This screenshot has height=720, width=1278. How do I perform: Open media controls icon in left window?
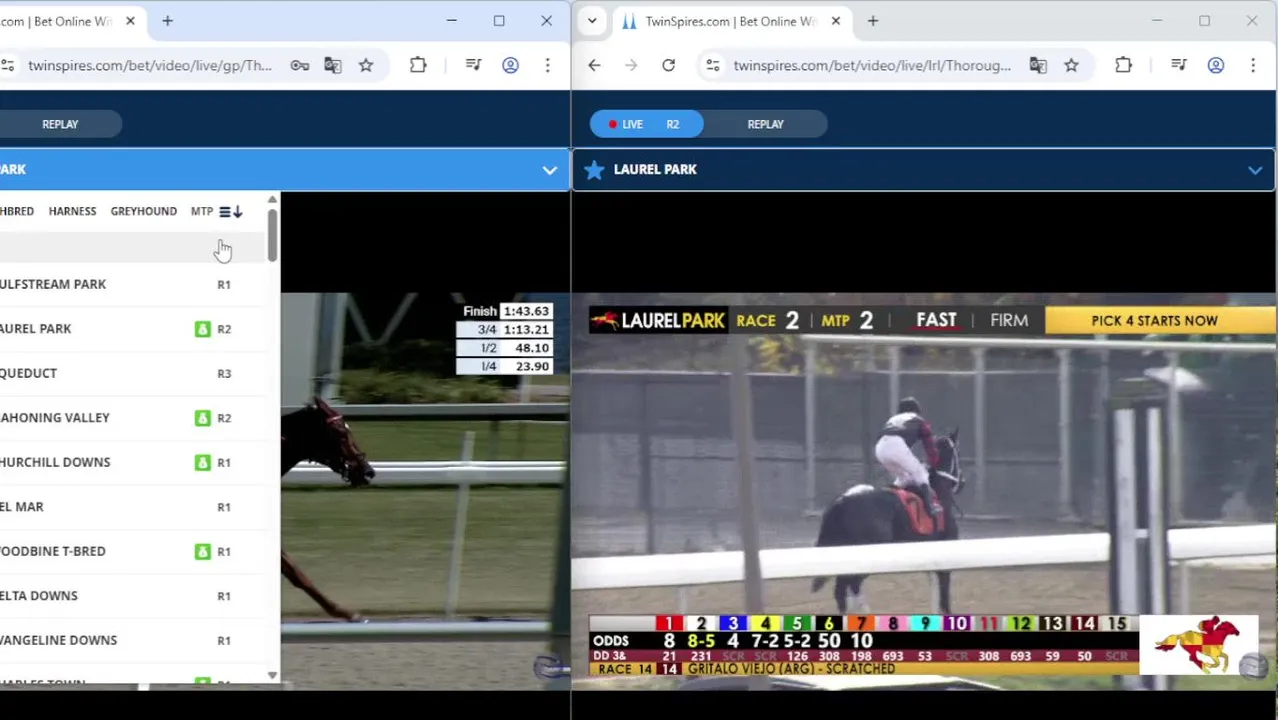pos(474,65)
